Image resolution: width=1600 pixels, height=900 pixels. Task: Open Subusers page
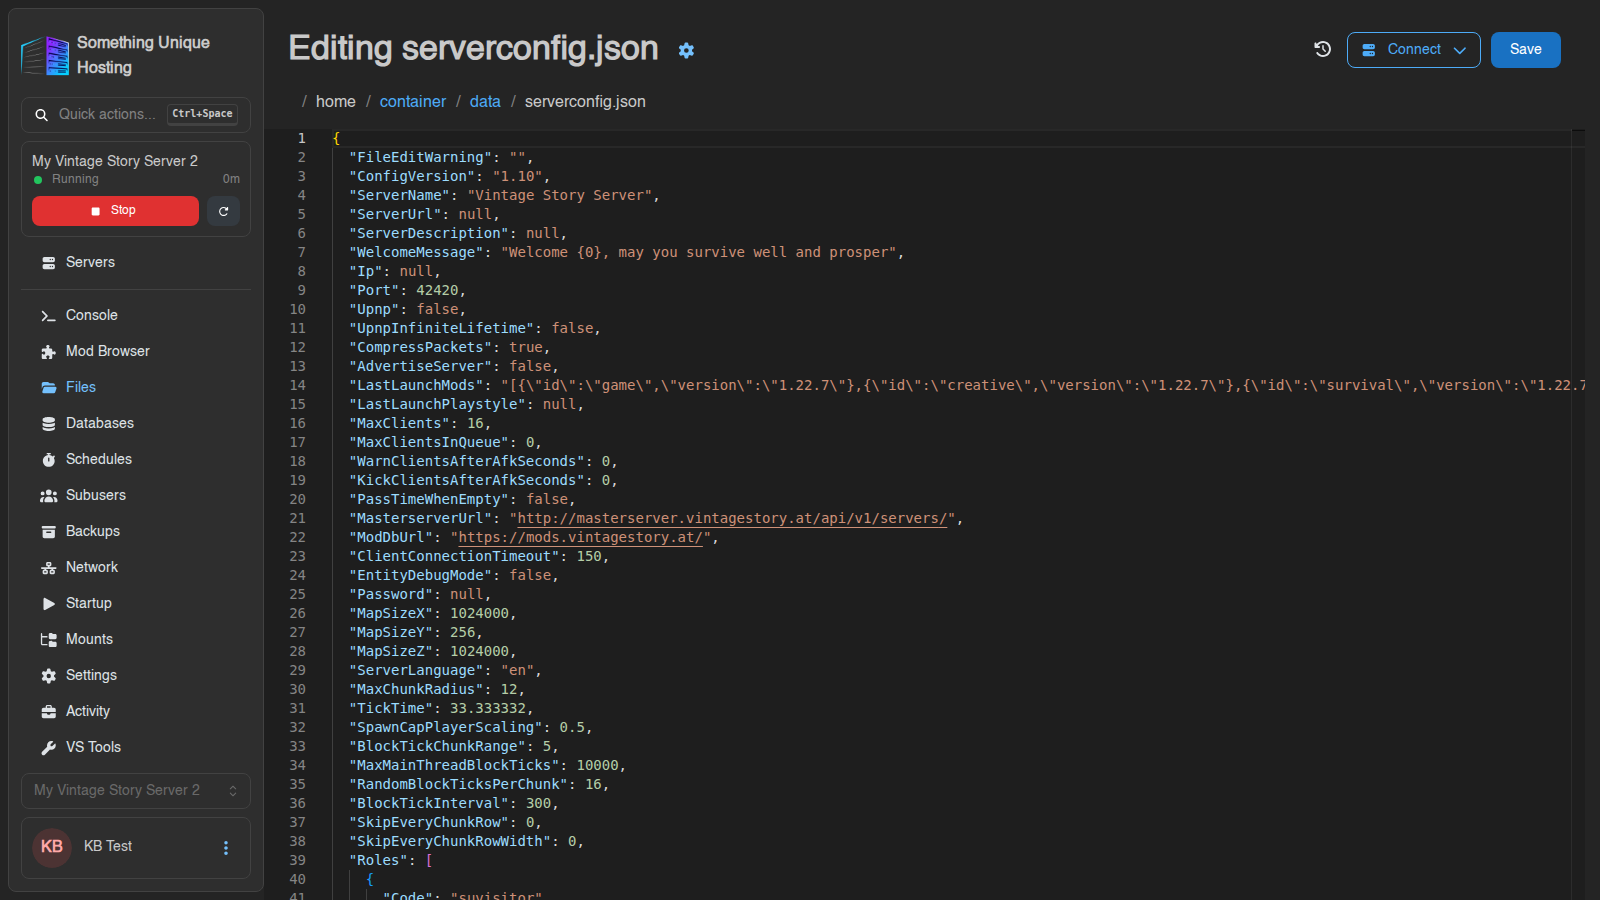pos(136,495)
